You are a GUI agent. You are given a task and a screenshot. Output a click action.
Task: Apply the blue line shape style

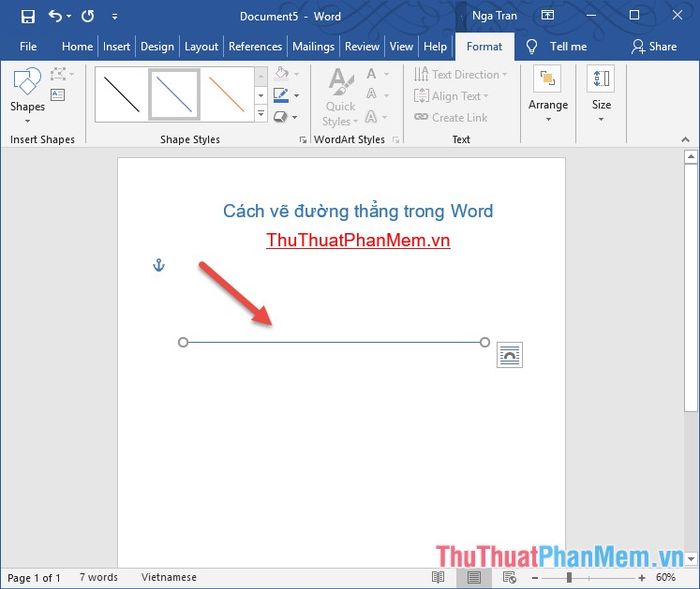pyautogui.click(x=174, y=94)
